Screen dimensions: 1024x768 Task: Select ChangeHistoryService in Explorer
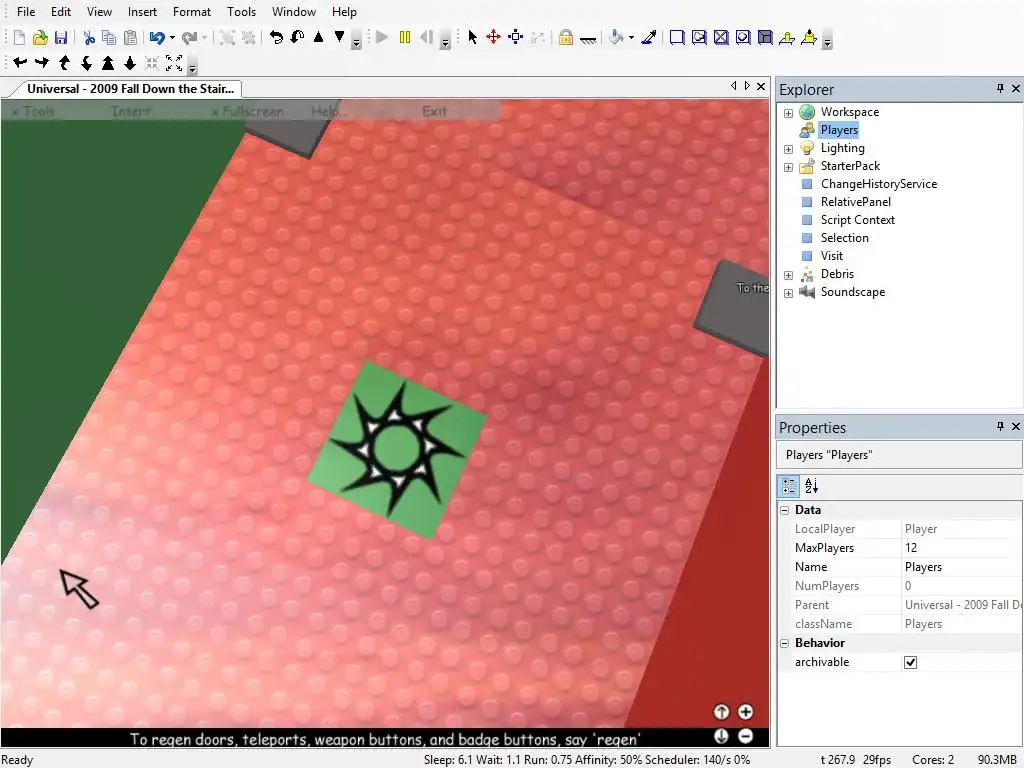[878, 184]
